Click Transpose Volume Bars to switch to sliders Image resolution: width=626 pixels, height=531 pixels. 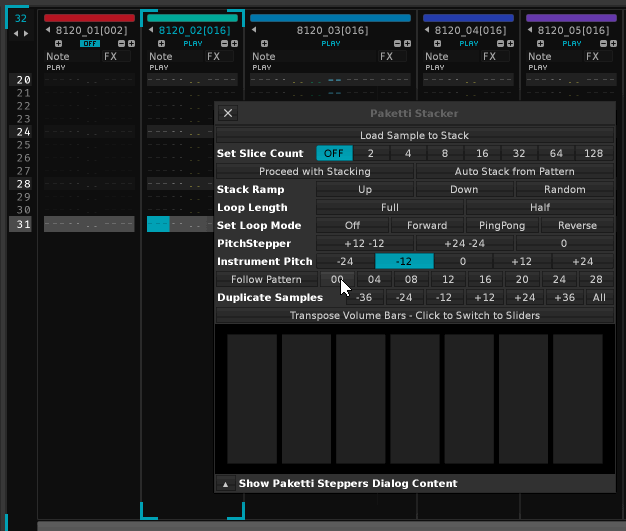click(x=415, y=316)
